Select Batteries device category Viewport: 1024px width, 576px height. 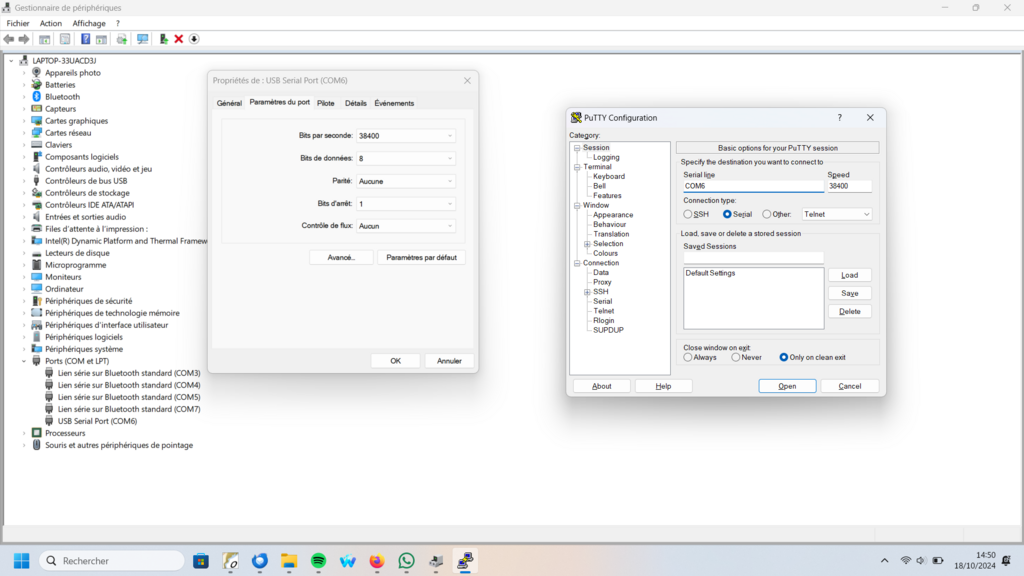(60, 85)
